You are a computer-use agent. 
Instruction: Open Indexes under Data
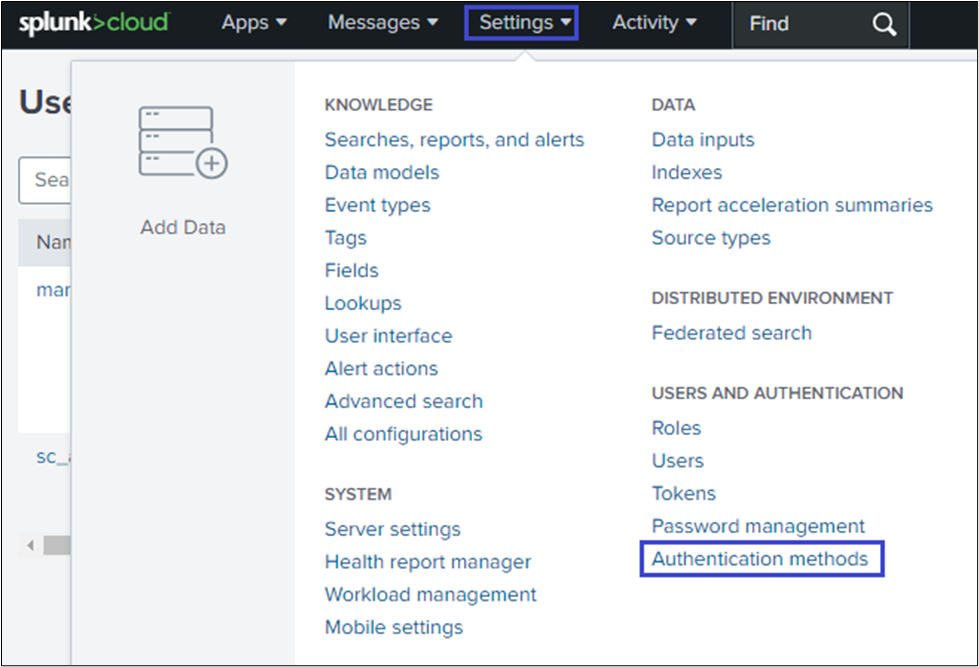[x=686, y=172]
